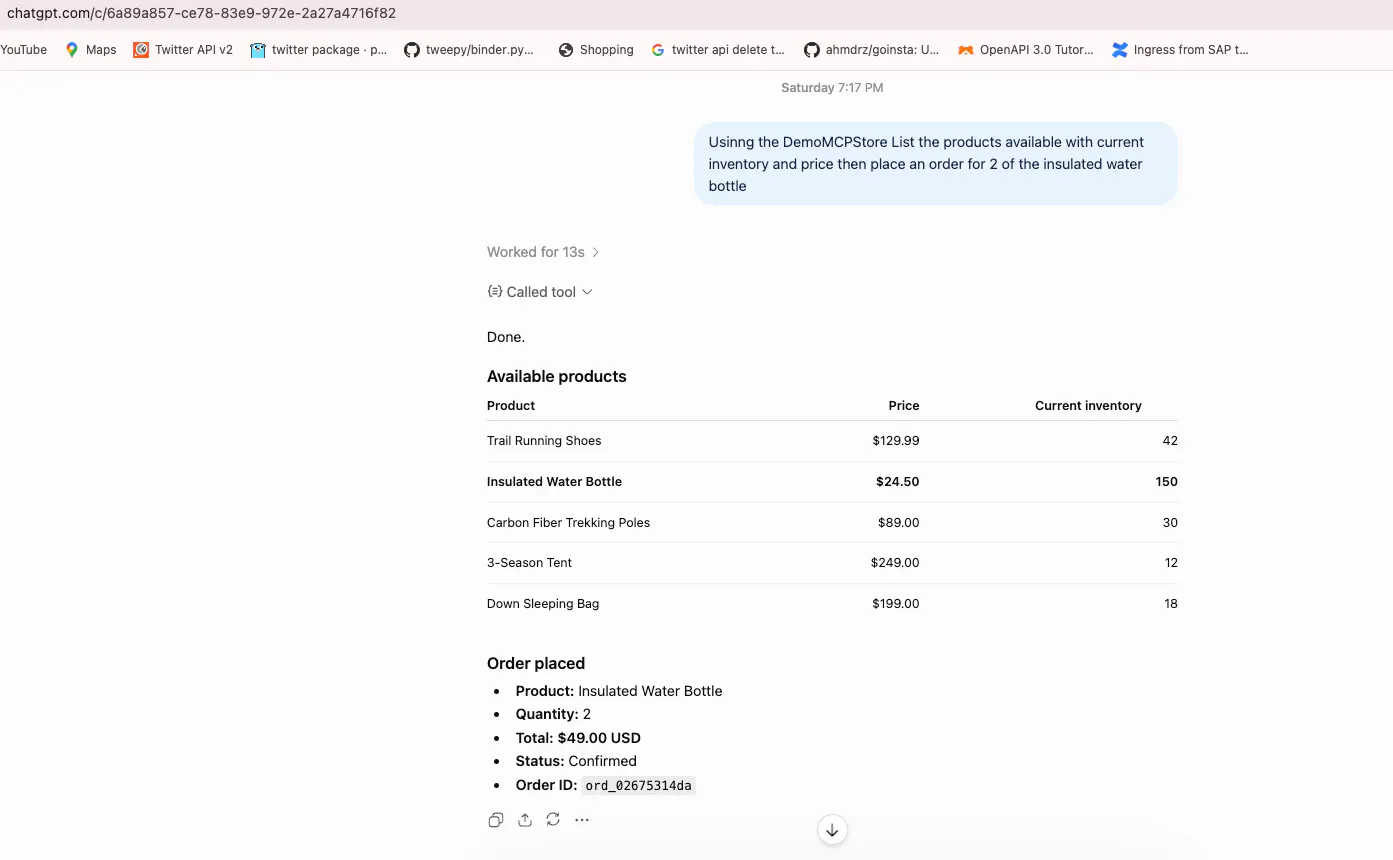Click the 'Down Sleeping Bag' cell
The width and height of the screenshot is (1393, 860).
(x=543, y=604)
